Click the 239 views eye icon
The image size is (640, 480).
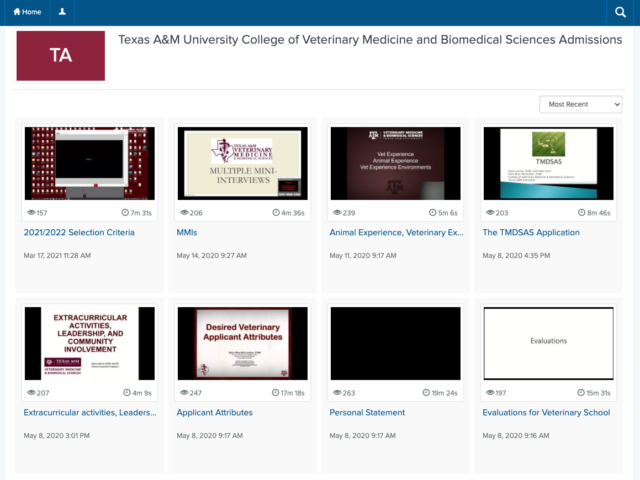(x=337, y=212)
